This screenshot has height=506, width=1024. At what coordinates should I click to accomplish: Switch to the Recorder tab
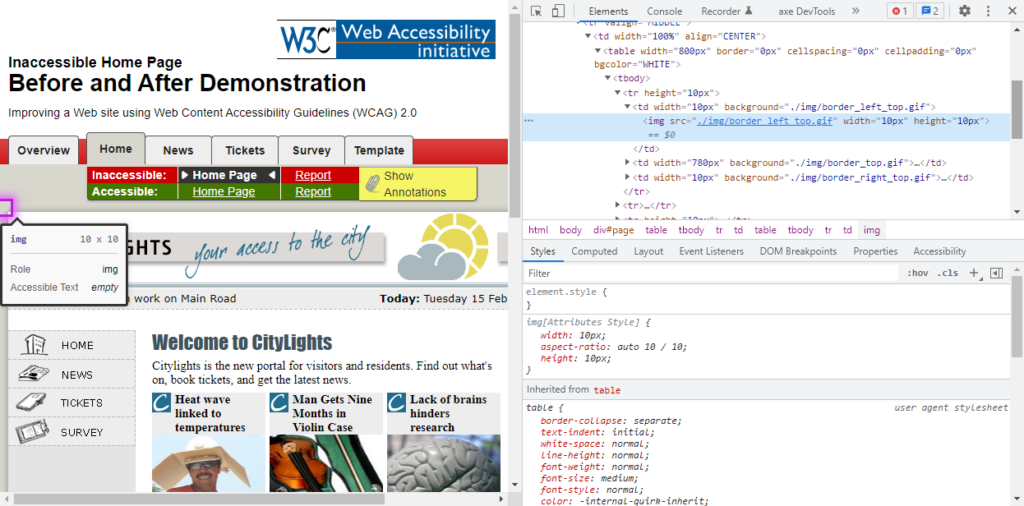[726, 11]
